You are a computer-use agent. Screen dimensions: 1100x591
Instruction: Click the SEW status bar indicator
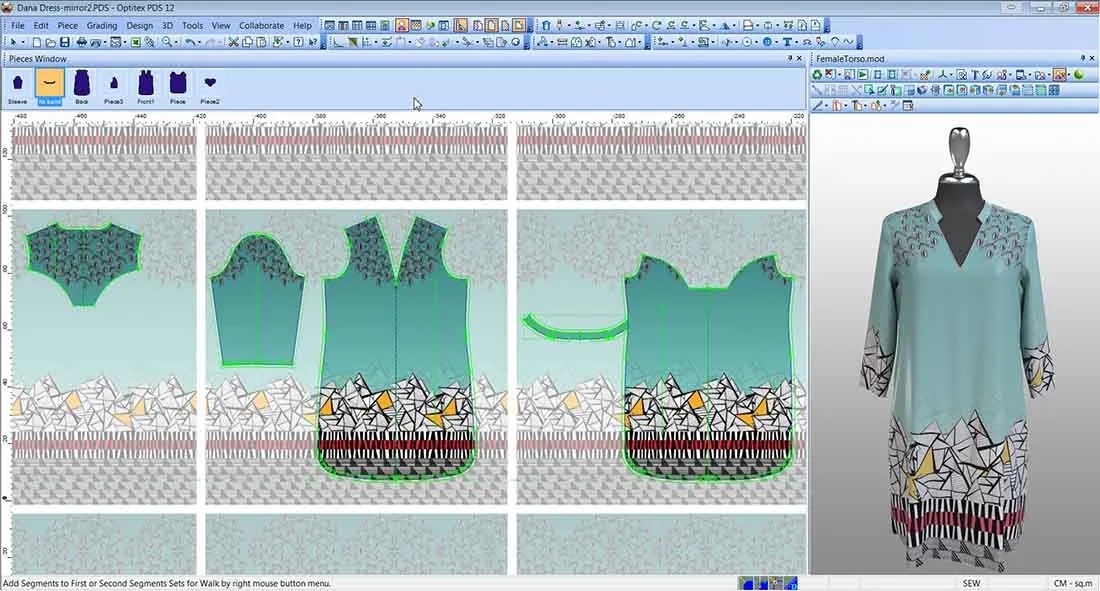[x=972, y=583]
